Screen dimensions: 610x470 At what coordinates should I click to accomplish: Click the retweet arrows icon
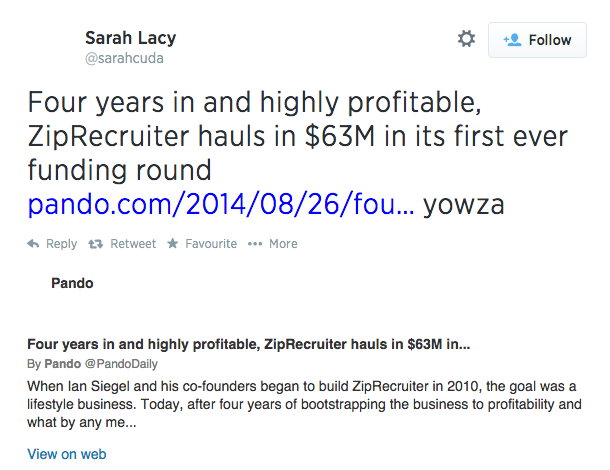[x=96, y=244]
